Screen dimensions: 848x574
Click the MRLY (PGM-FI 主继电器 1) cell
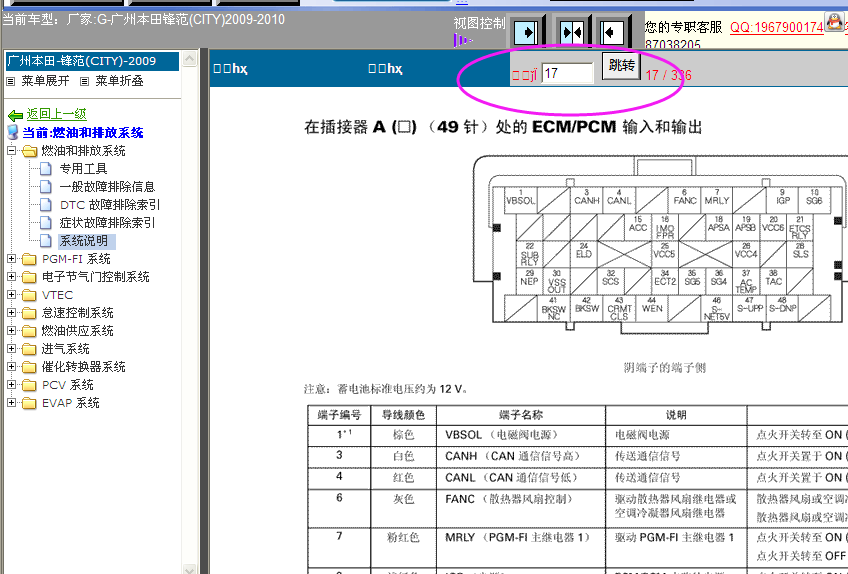521,547
